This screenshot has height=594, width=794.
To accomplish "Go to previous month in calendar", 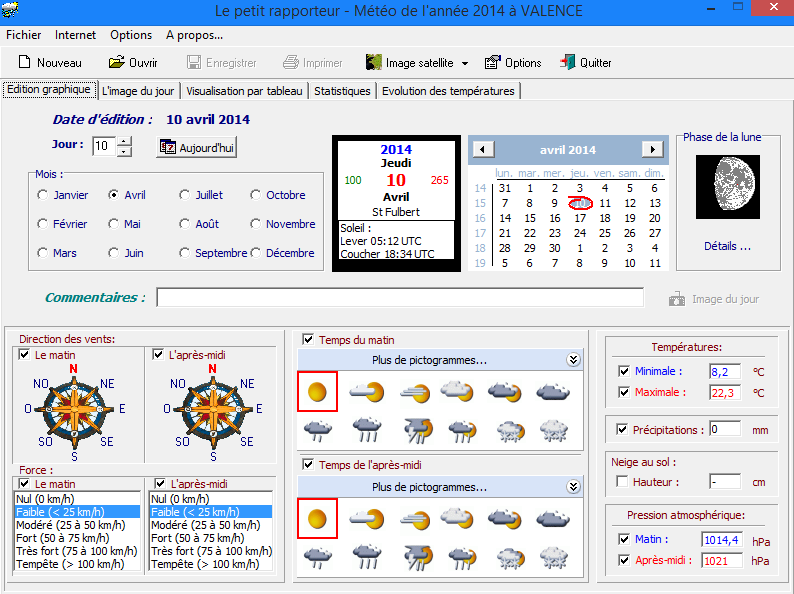I will (483, 149).
